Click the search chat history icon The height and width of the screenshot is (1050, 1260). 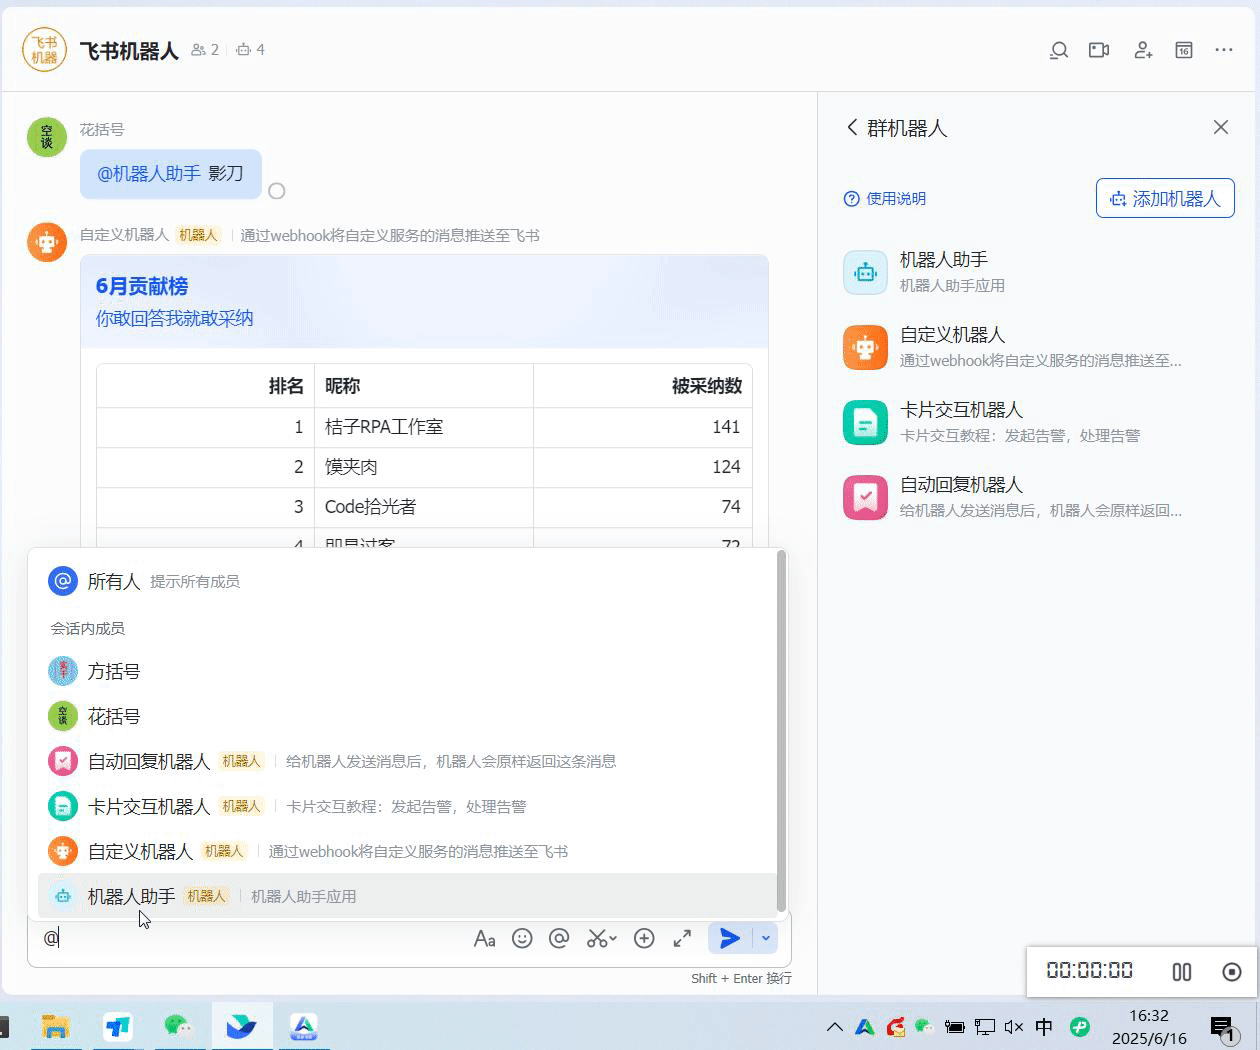point(1058,50)
